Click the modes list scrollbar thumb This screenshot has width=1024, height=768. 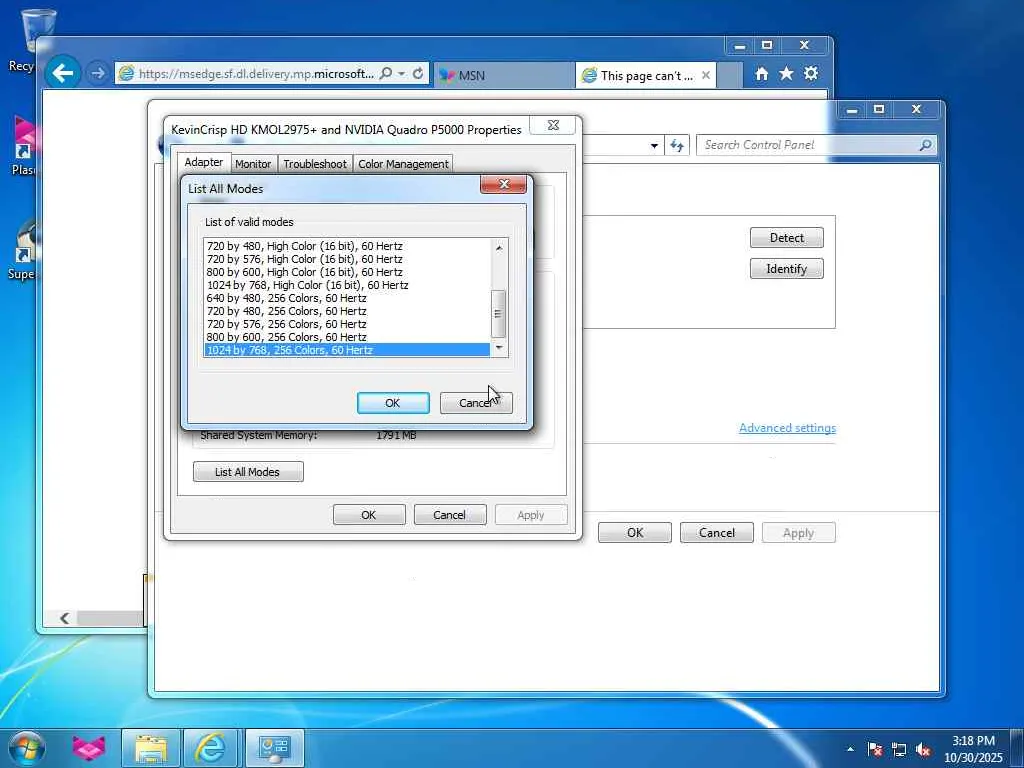498,314
